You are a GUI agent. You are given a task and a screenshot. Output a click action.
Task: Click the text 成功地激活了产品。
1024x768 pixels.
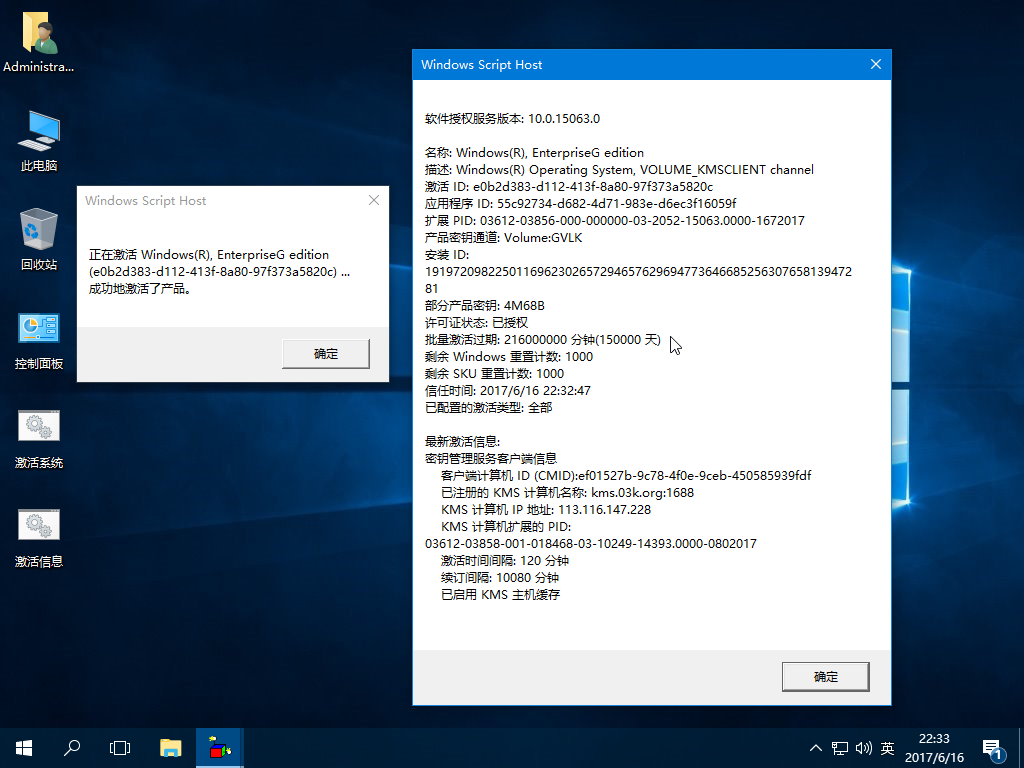tap(140, 289)
